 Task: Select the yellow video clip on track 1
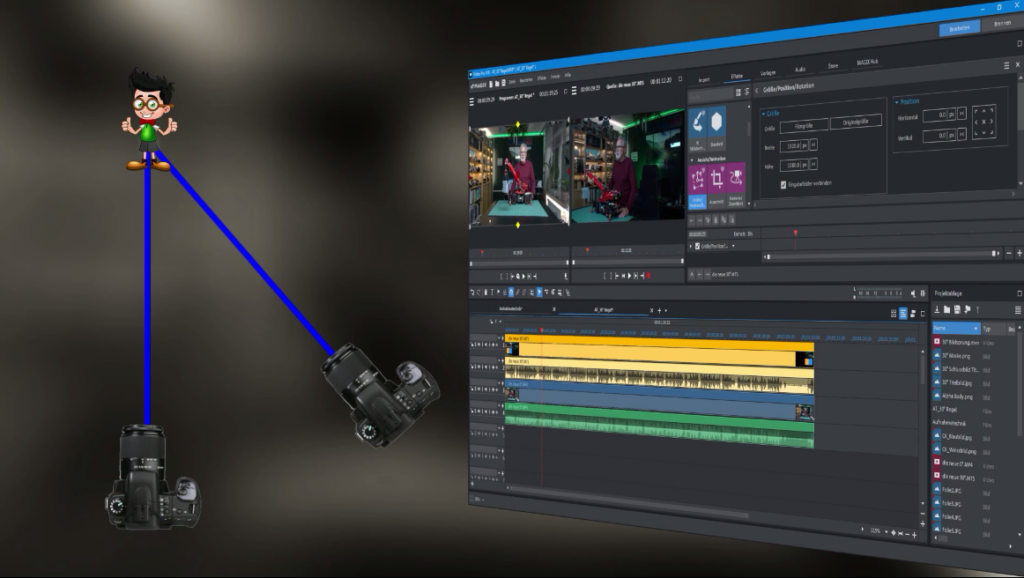pyautogui.click(x=660, y=352)
